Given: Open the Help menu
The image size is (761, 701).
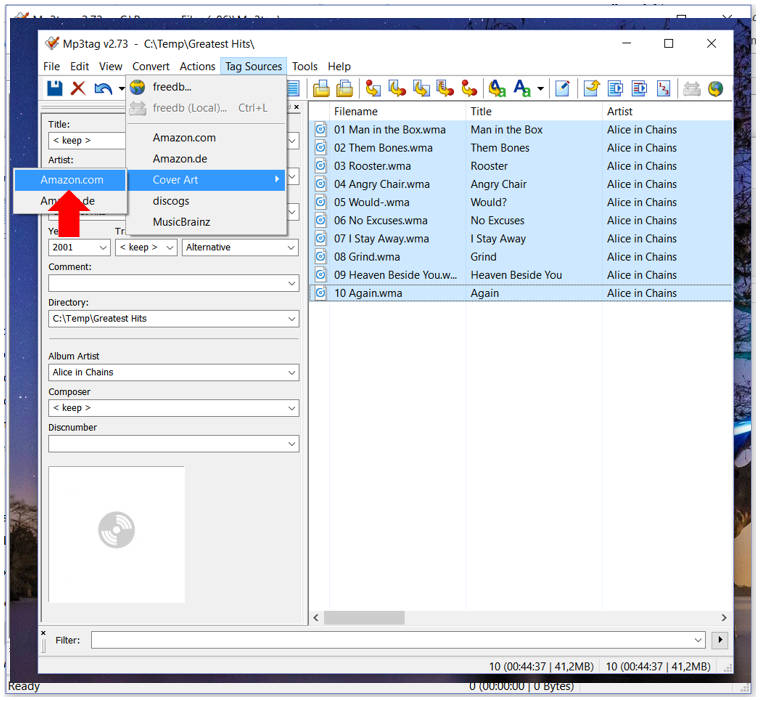Looking at the screenshot, I should (339, 66).
